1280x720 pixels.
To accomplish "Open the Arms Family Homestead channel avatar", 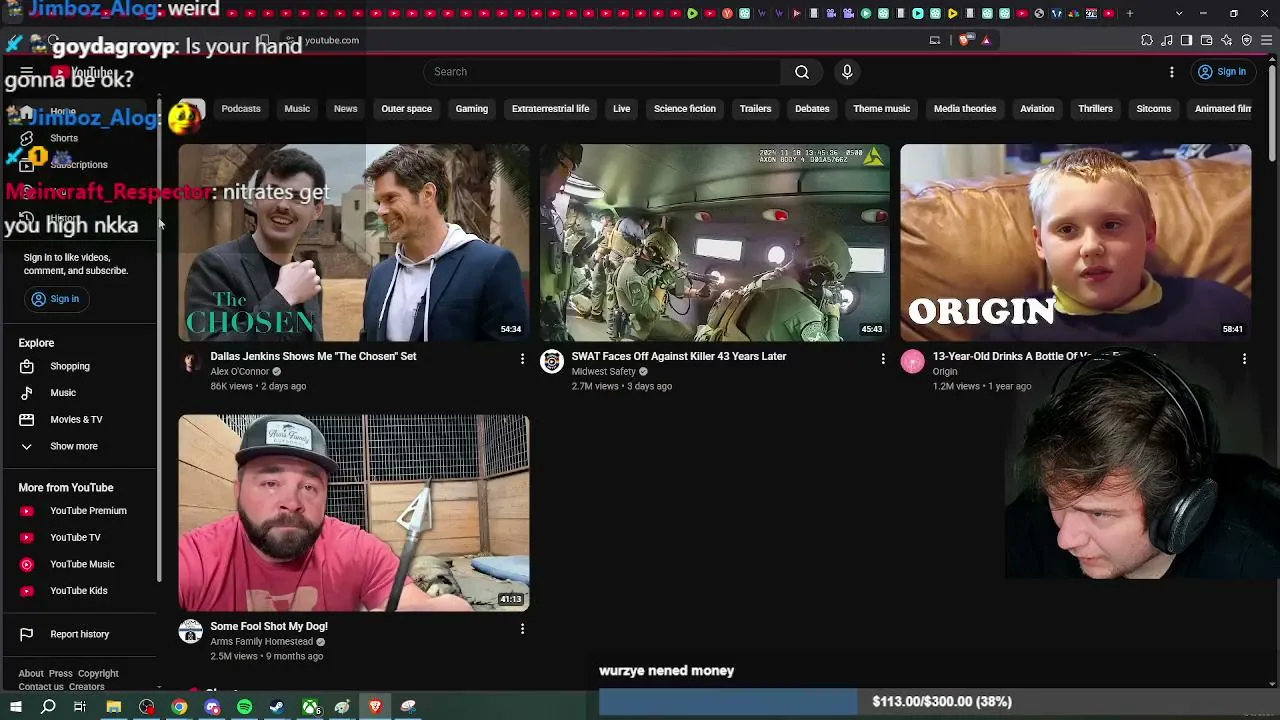I will [191, 631].
